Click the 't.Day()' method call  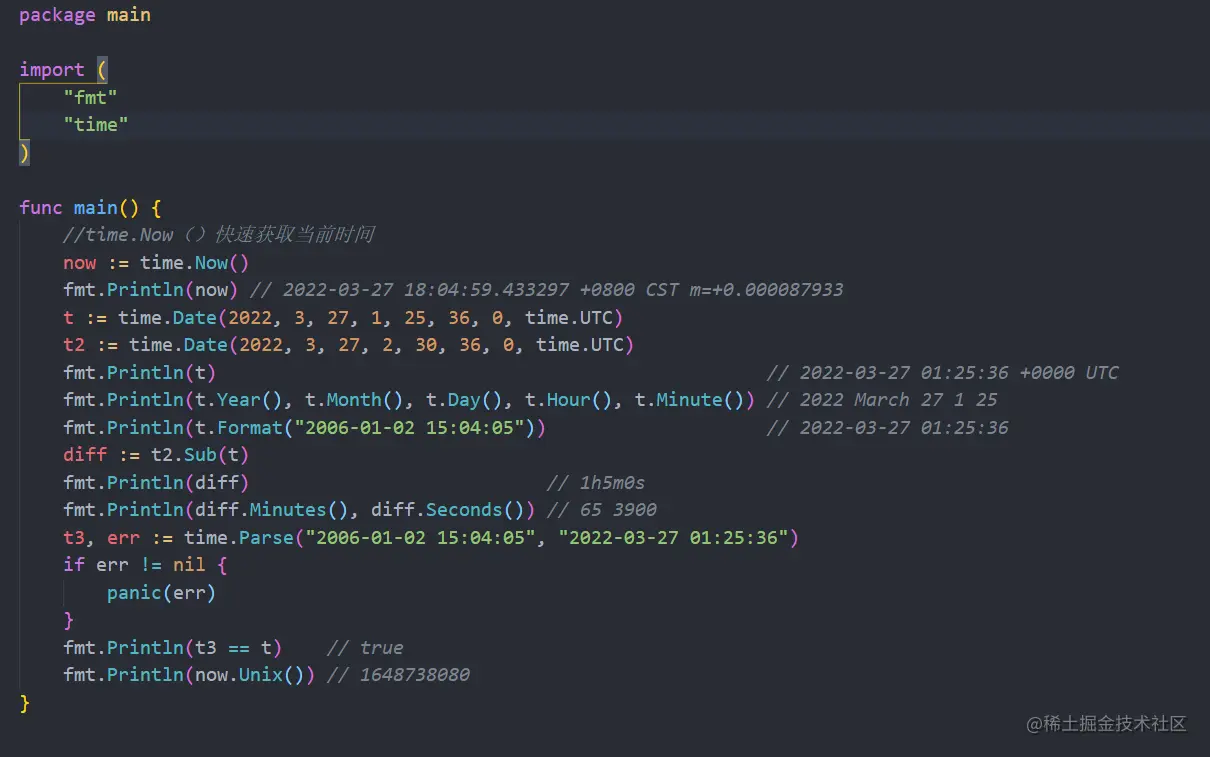click(464, 399)
